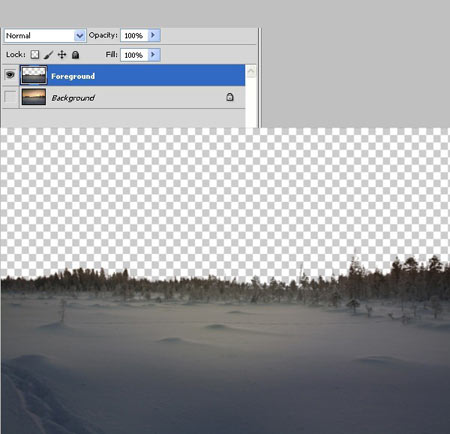Open the Fill slider arrow
450x434 pixels.
point(153,55)
